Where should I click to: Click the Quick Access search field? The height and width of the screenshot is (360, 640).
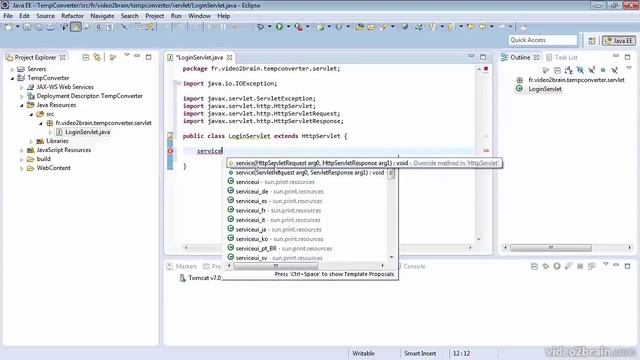coord(542,40)
